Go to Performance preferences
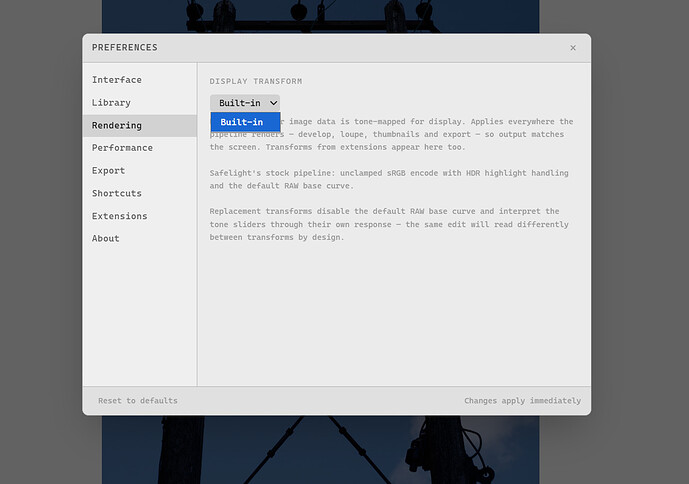 [140, 148]
